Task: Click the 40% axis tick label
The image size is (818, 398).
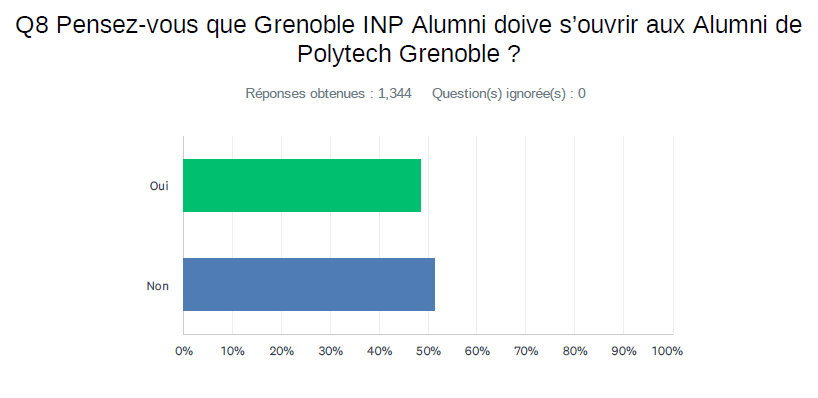Action: point(380,352)
